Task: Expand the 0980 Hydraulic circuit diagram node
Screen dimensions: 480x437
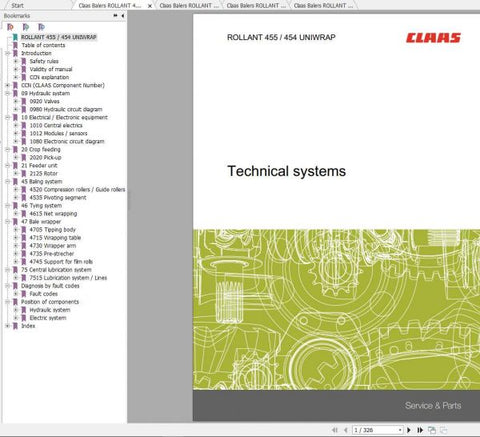Action: [x=16, y=109]
